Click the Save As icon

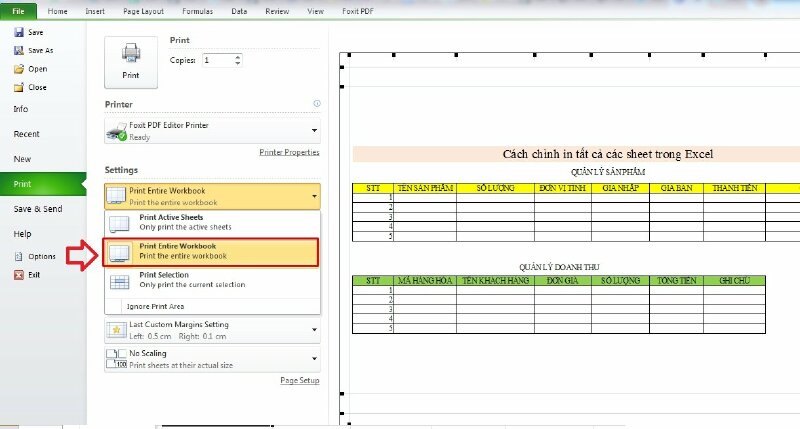19,51
